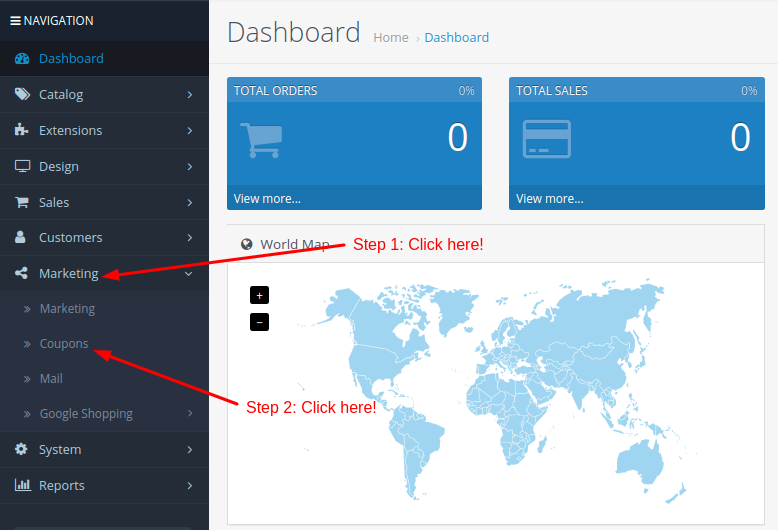This screenshot has width=778, height=530.
Task: Click the 0% value in Total Sales tile
Action: click(749, 91)
